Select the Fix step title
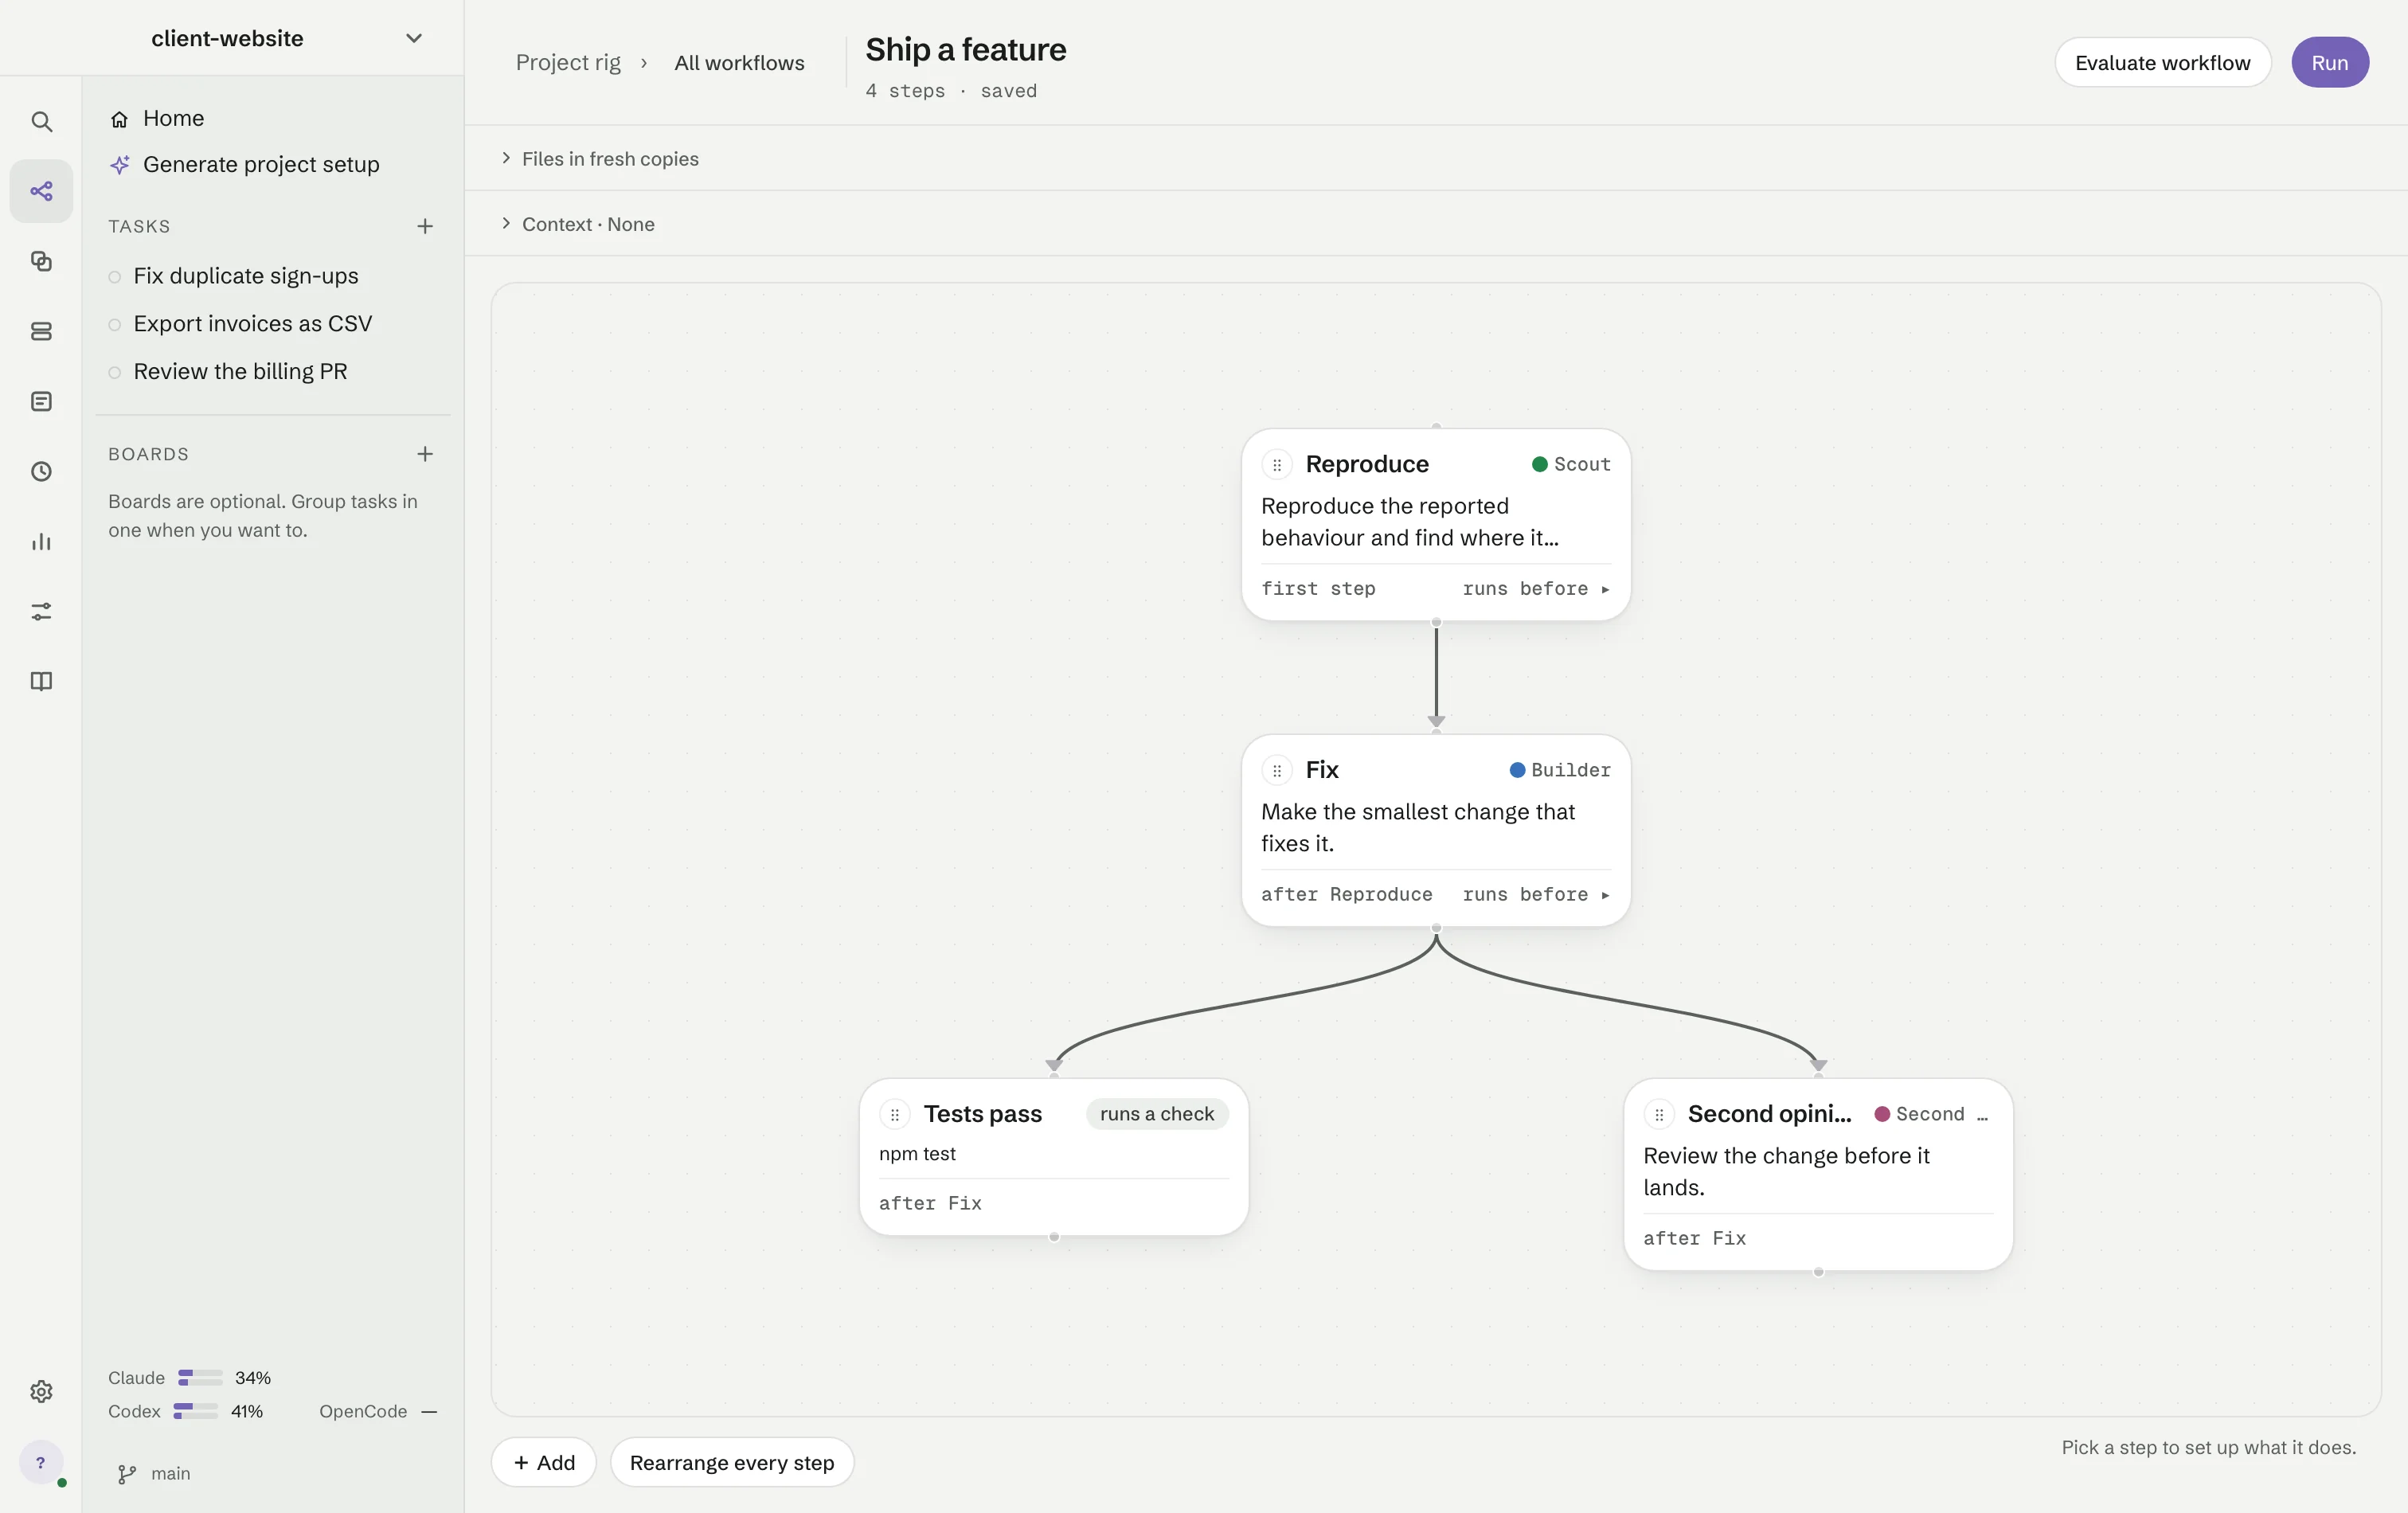 coord(1321,770)
